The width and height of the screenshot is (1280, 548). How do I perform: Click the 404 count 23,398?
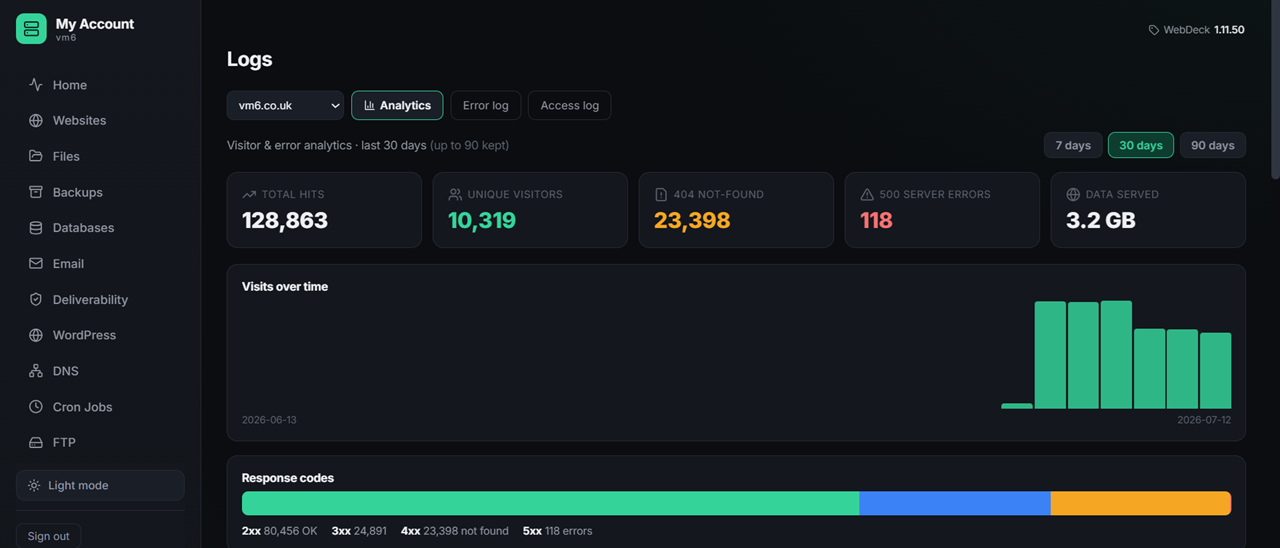pos(692,220)
